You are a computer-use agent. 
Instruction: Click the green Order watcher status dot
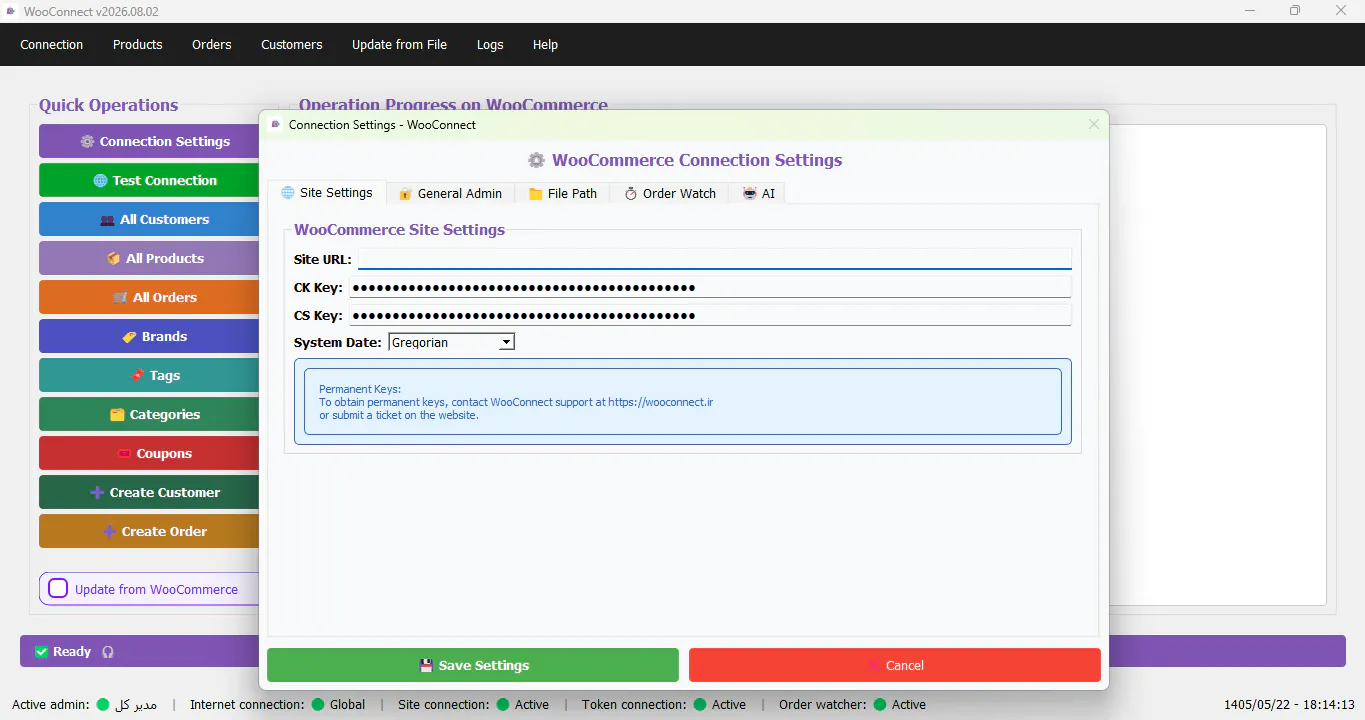click(x=880, y=705)
